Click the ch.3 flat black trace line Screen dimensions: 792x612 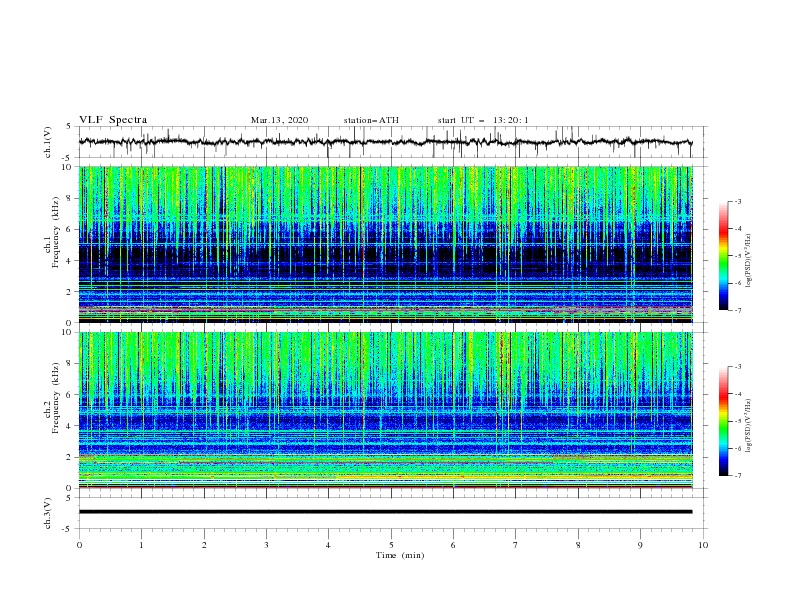(x=385, y=512)
